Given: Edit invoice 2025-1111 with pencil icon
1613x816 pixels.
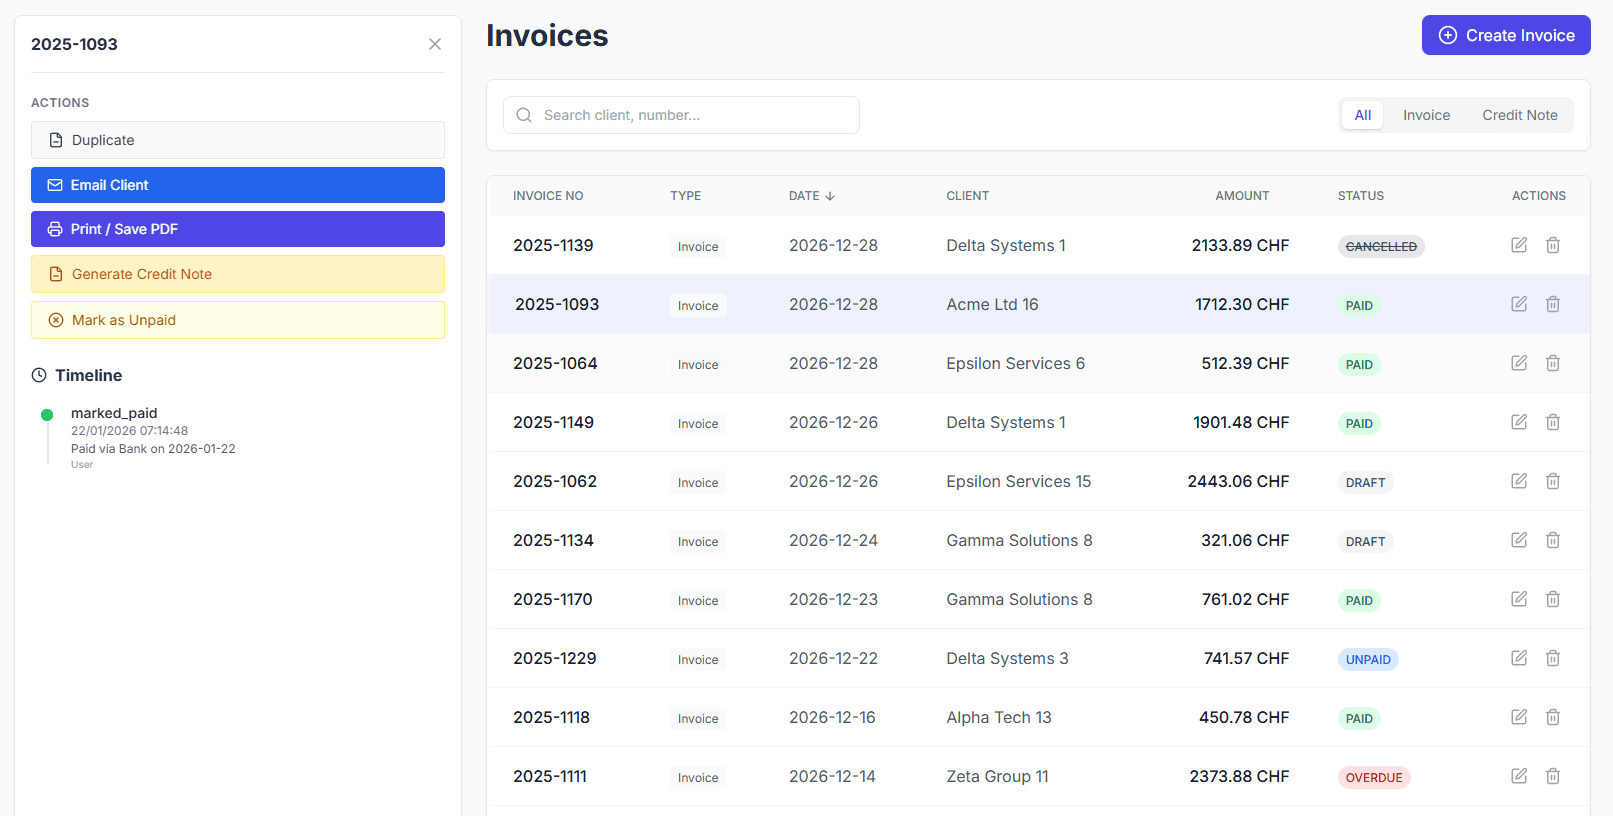Looking at the screenshot, I should [x=1519, y=776].
